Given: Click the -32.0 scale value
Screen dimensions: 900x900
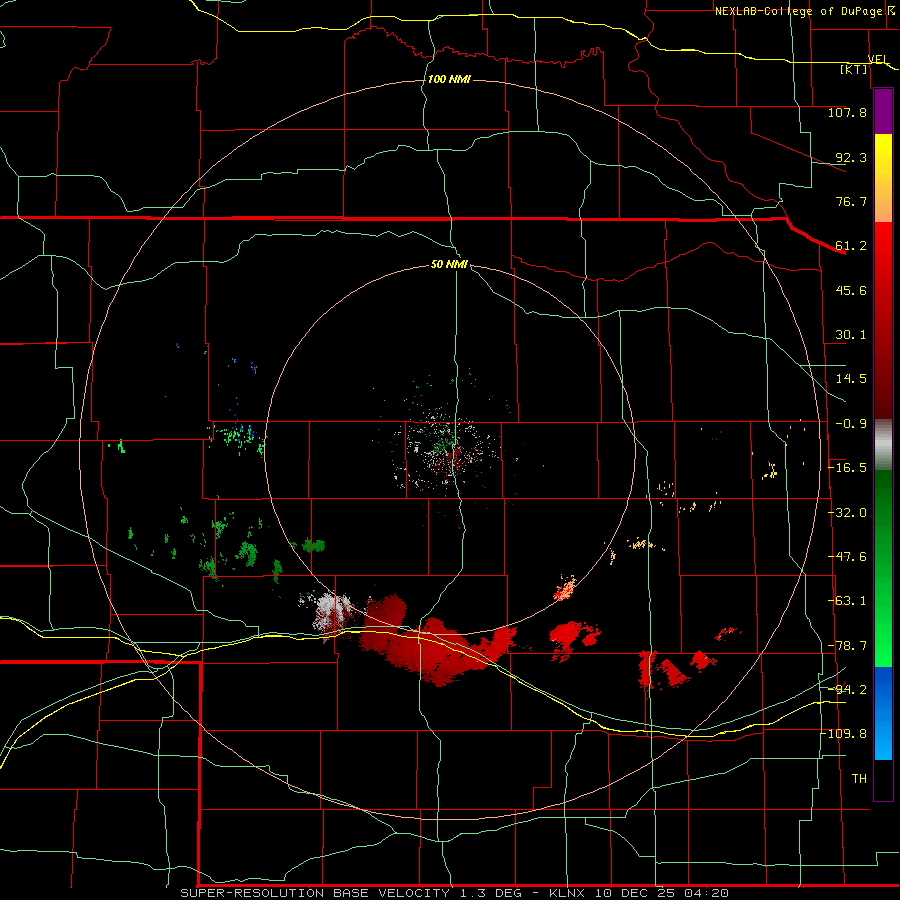Looking at the screenshot, I should point(847,513).
